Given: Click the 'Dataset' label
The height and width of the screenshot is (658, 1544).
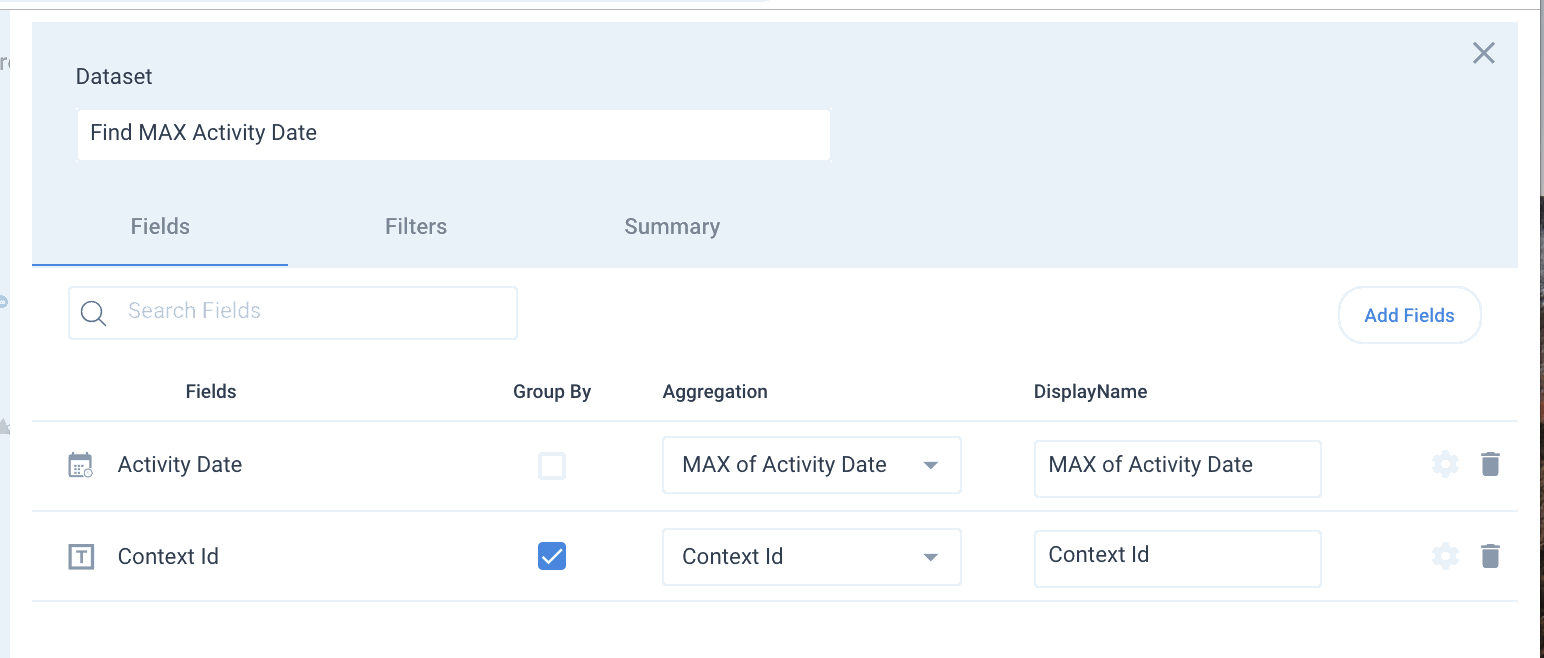Looking at the screenshot, I should [114, 76].
